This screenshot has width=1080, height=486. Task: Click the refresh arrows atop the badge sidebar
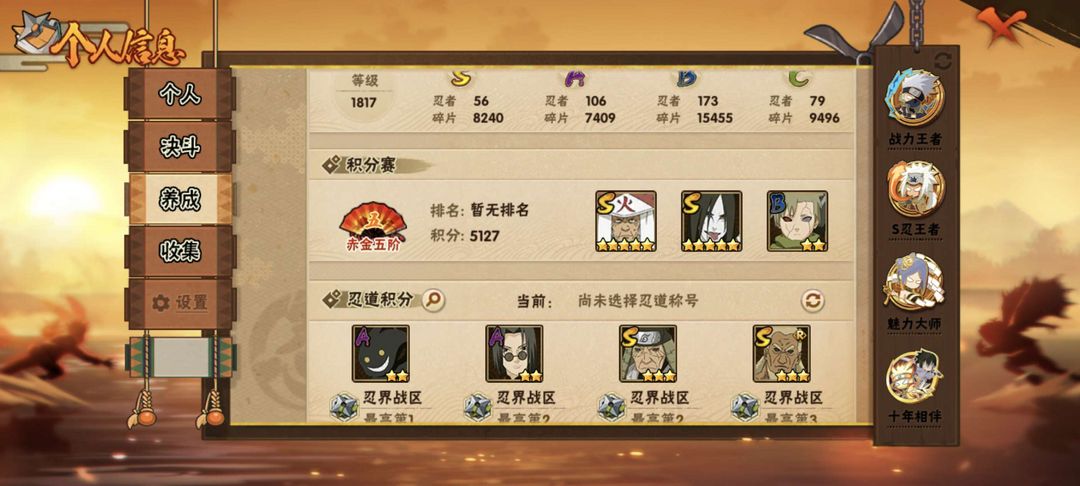point(943,61)
